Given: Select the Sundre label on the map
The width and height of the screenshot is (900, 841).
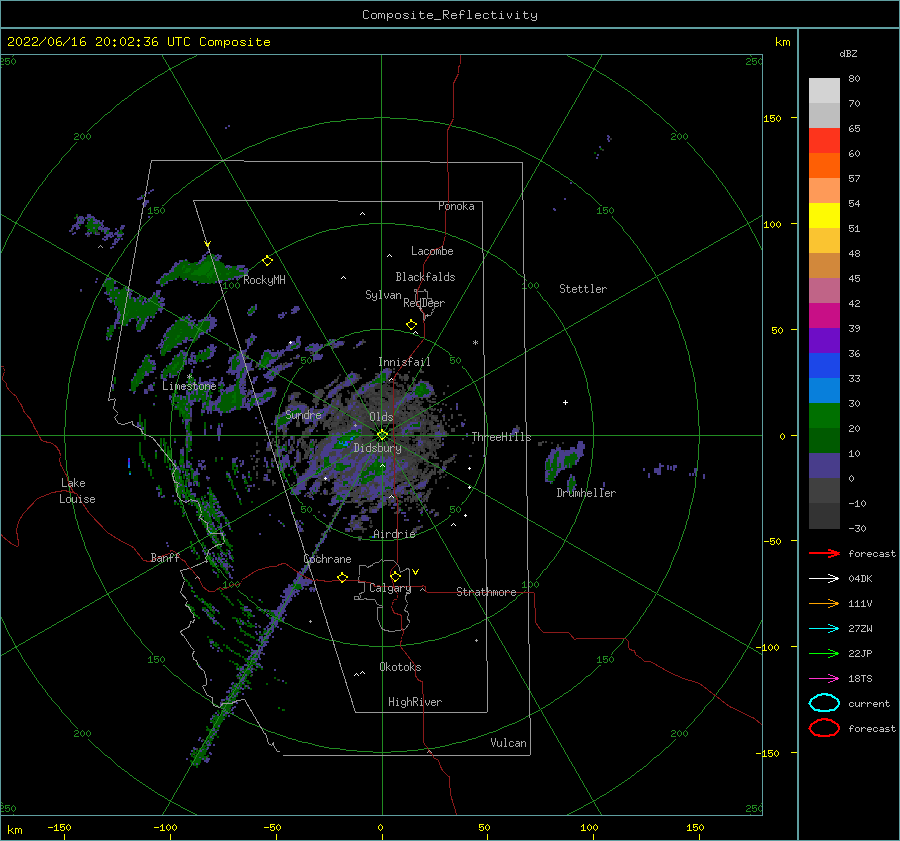Looking at the screenshot, I should pyautogui.click(x=303, y=414).
